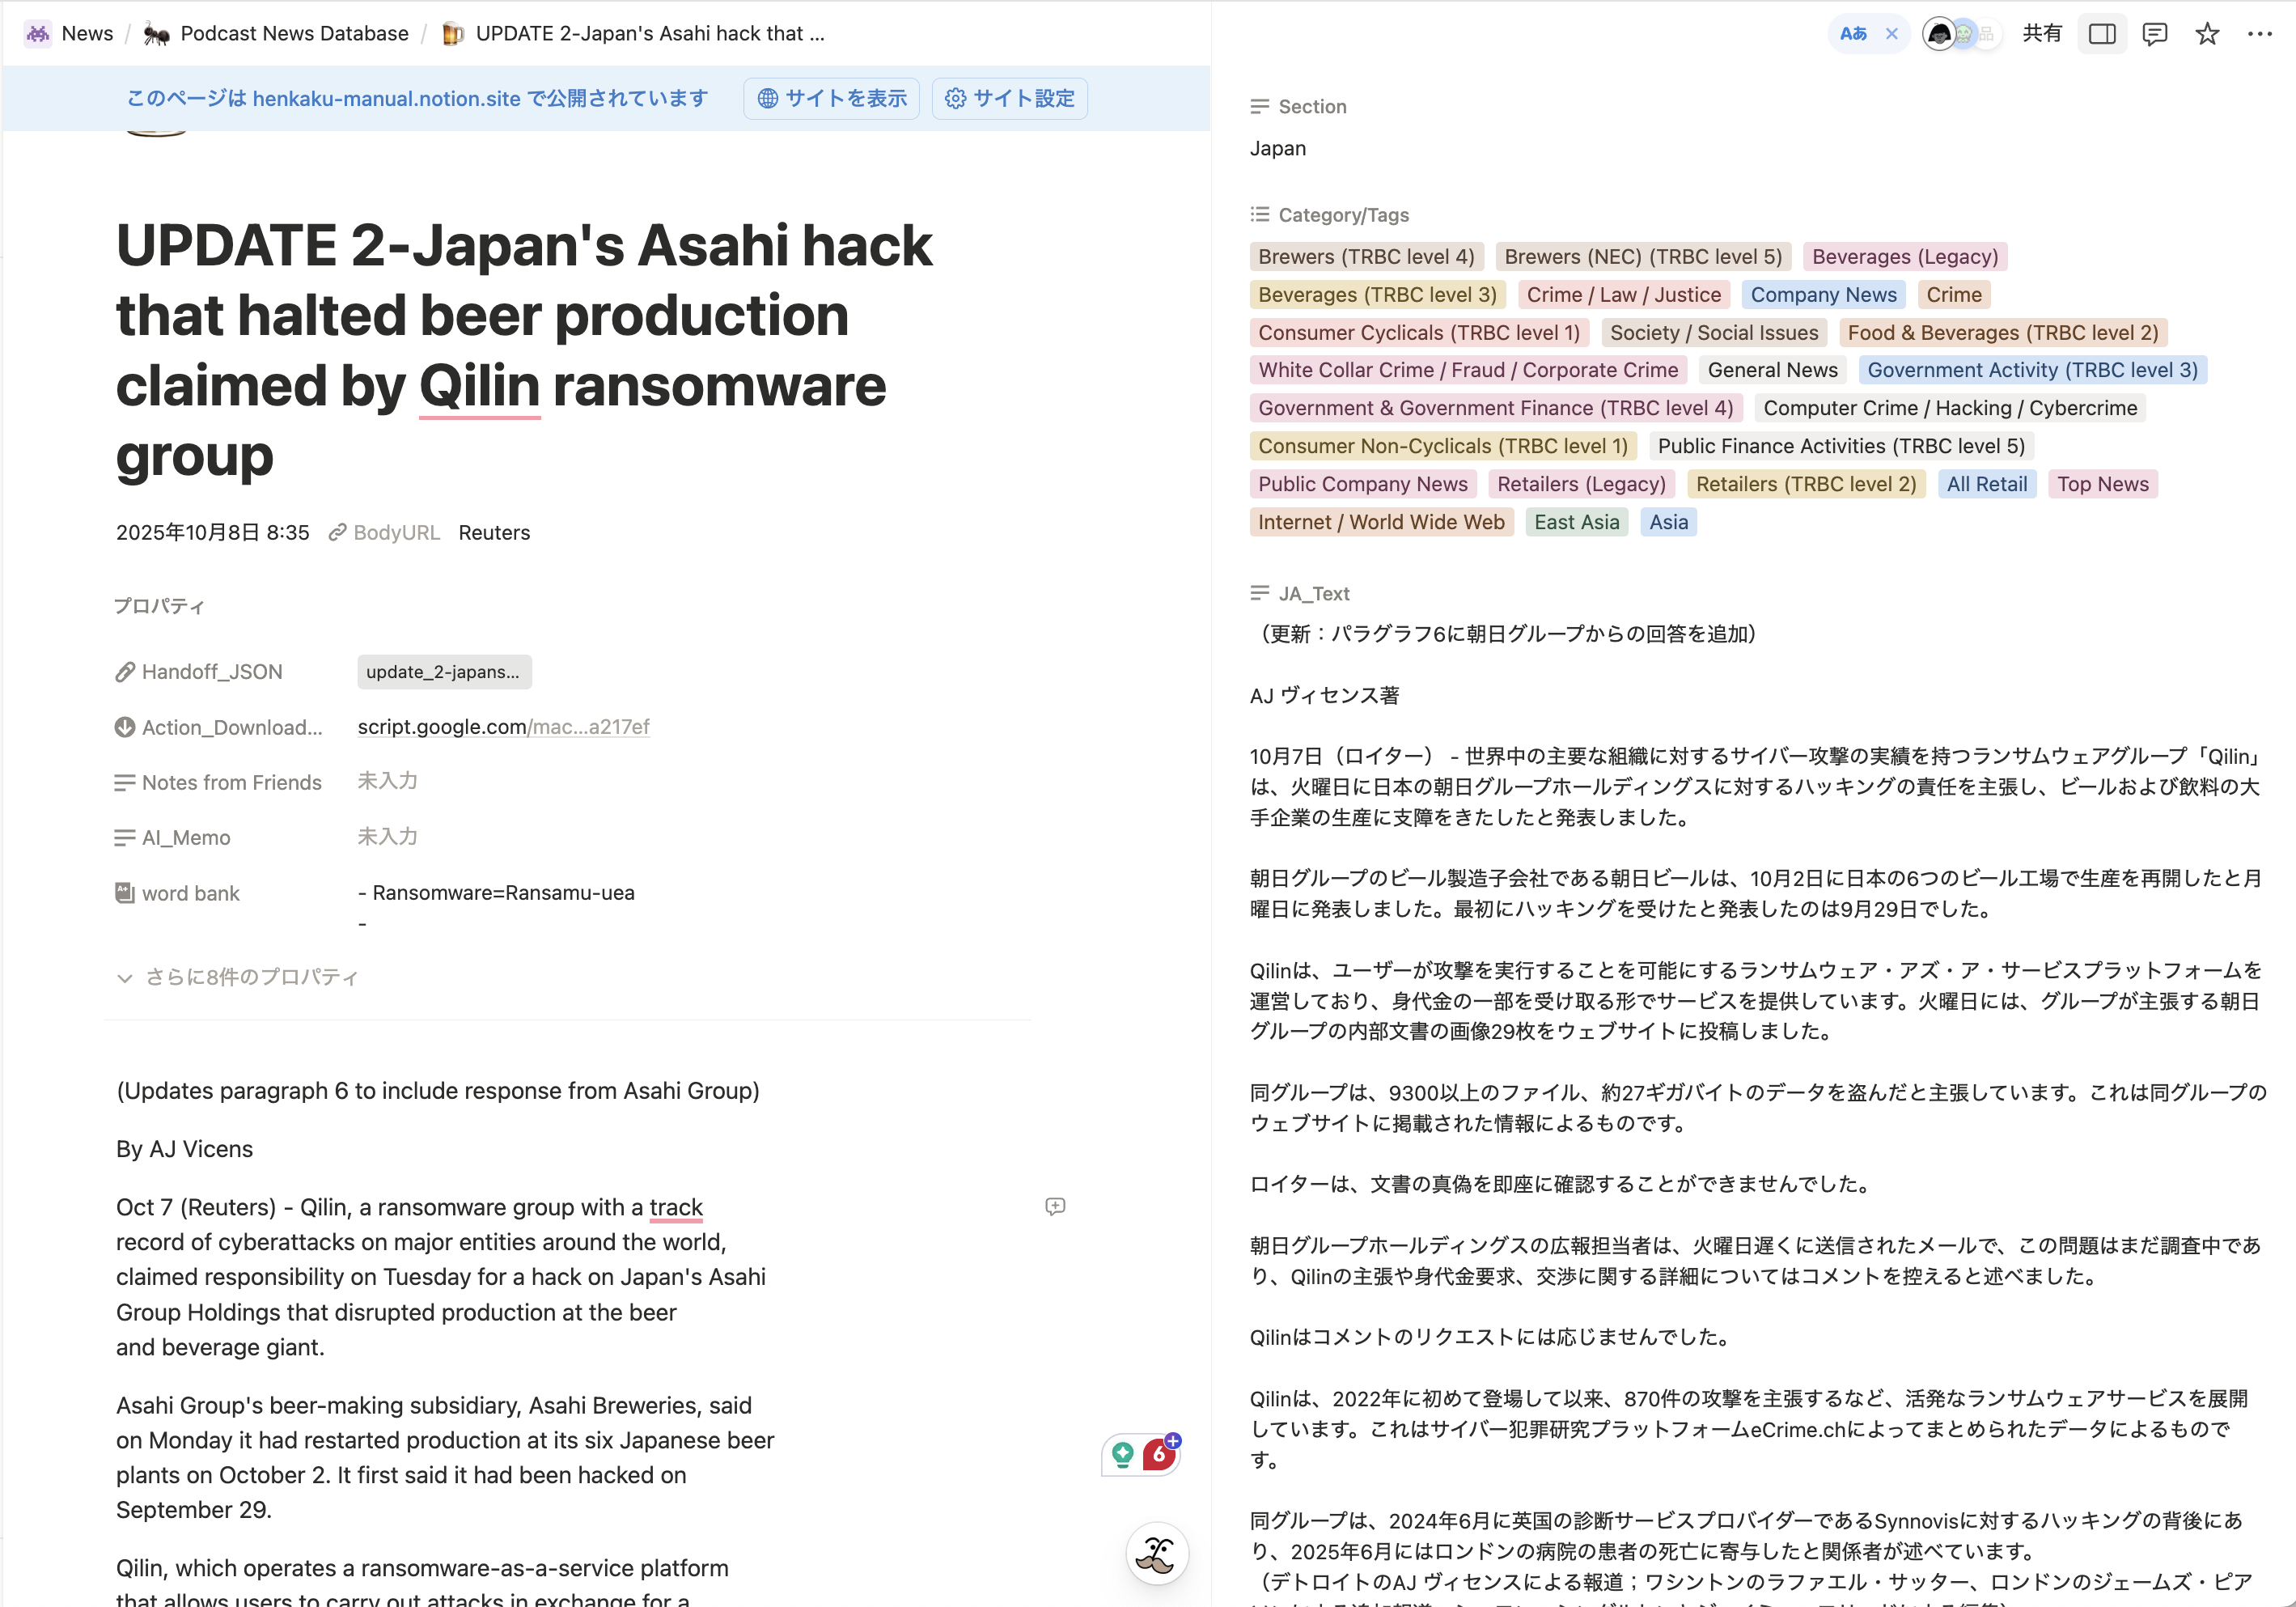Open the update_2-japans file attachment
Screen dimensions: 2296x1607
coord(443,672)
